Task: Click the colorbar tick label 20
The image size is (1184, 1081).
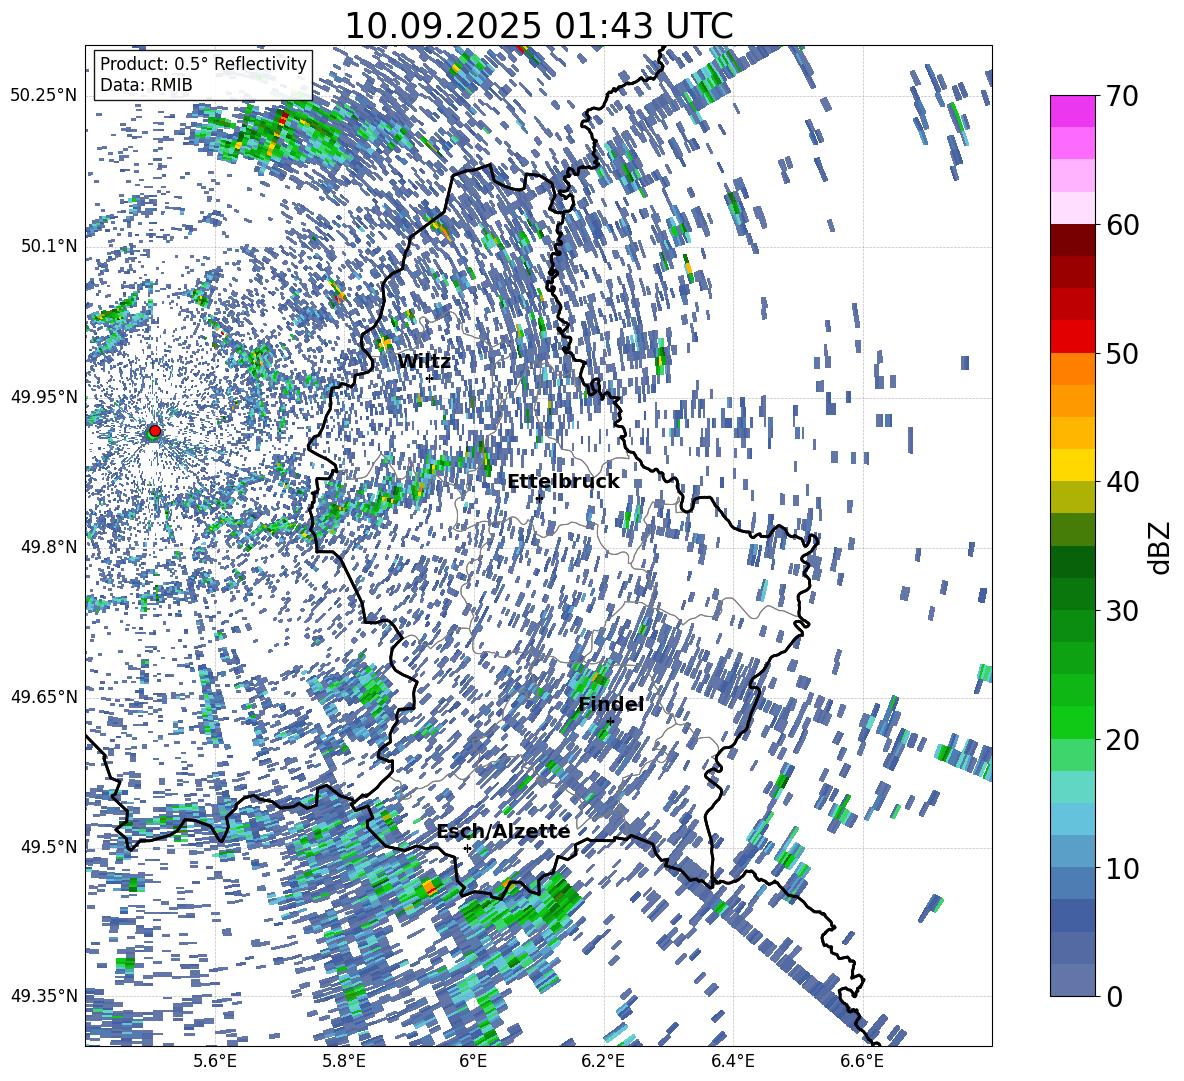Action: [x=1122, y=740]
